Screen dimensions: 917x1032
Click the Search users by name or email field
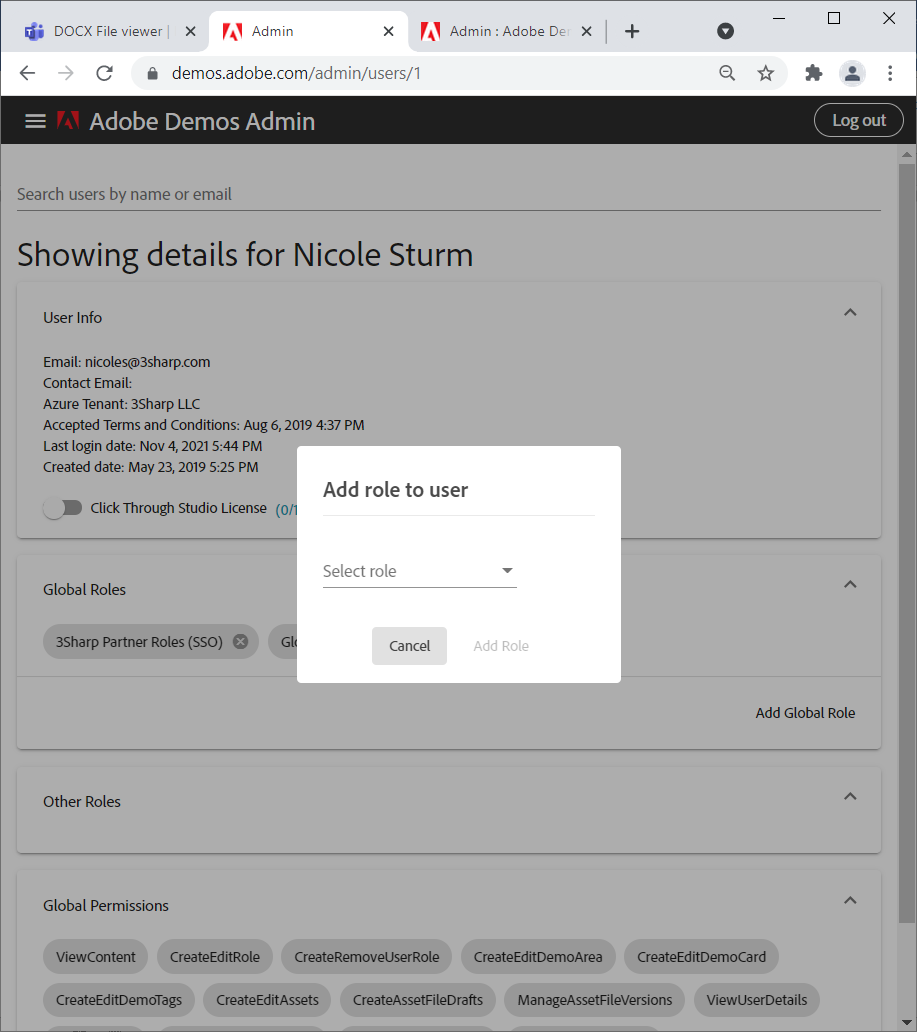coord(448,194)
